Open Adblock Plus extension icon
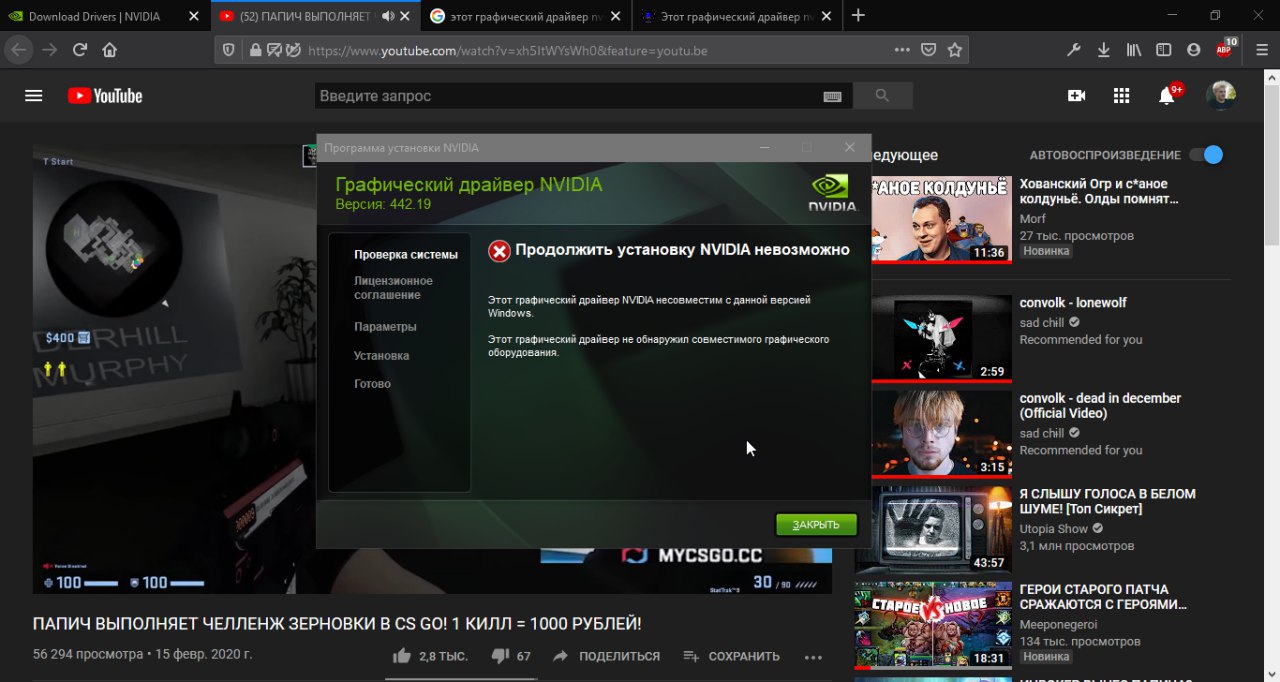Screen dimensions: 1280x682 coord(1225,48)
